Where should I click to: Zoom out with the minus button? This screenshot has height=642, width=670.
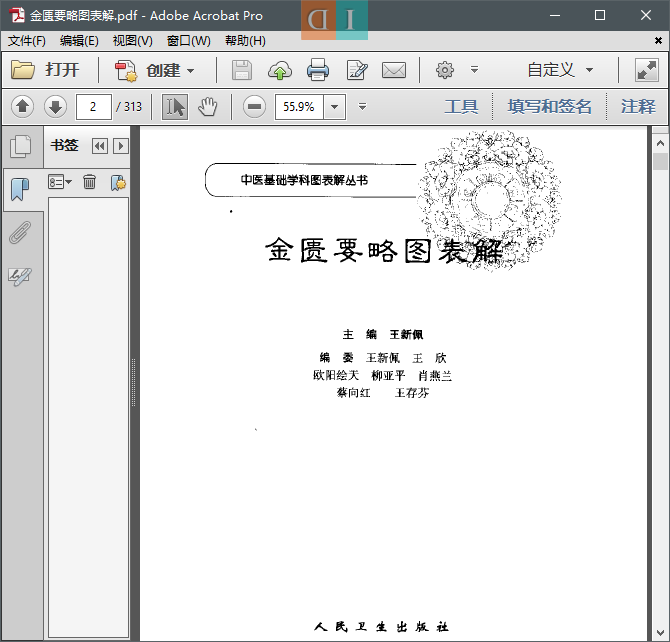(x=254, y=106)
